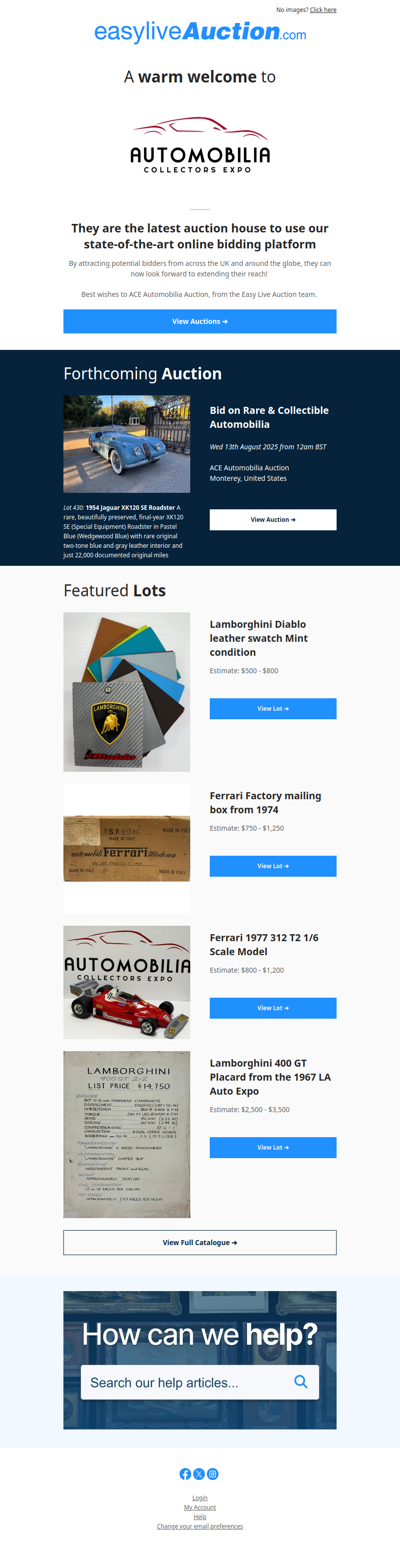Click the easyliveAuction.com logo

[200, 32]
